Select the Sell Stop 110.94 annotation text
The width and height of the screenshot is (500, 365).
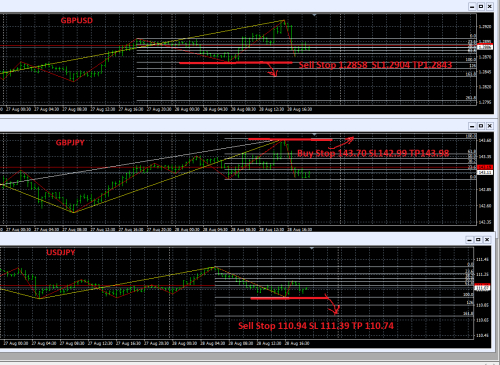pyautogui.click(x=316, y=326)
